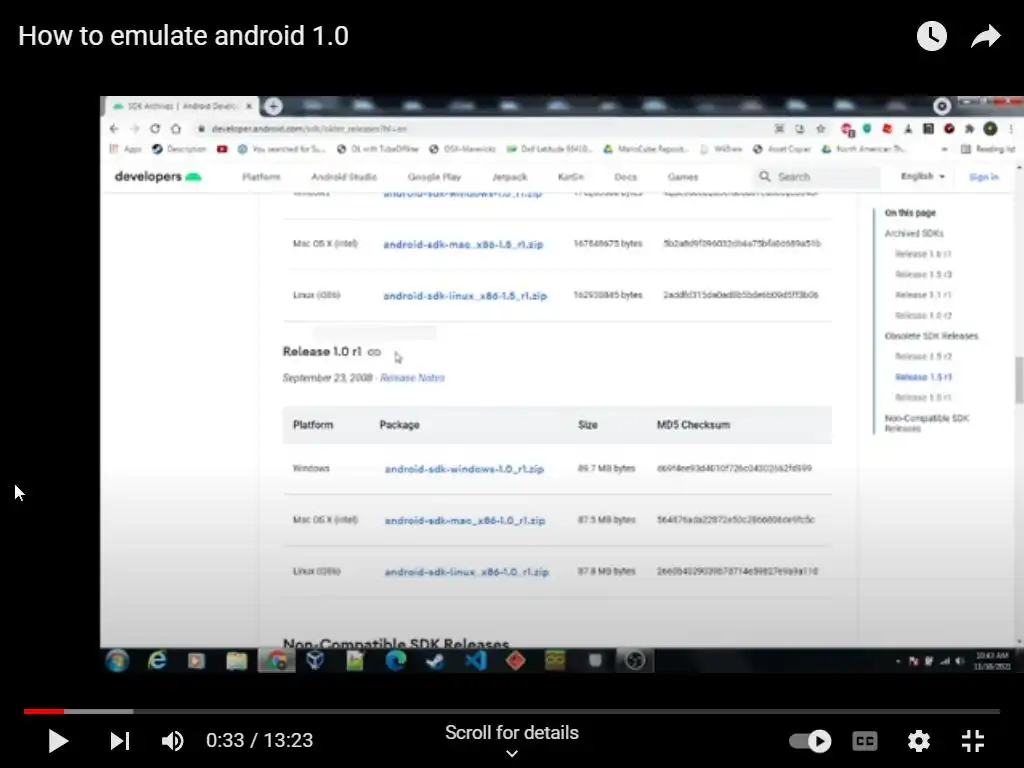Viewport: 1024px width, 768px height.
Task: Toggle the autoplay switch
Action: [810, 741]
